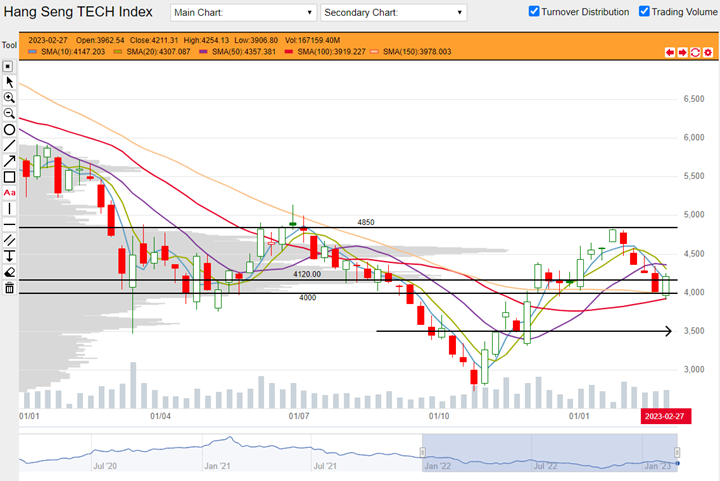Click the Tool label above the toolbar
Viewport: 720px width, 481px height.
[x=9, y=45]
